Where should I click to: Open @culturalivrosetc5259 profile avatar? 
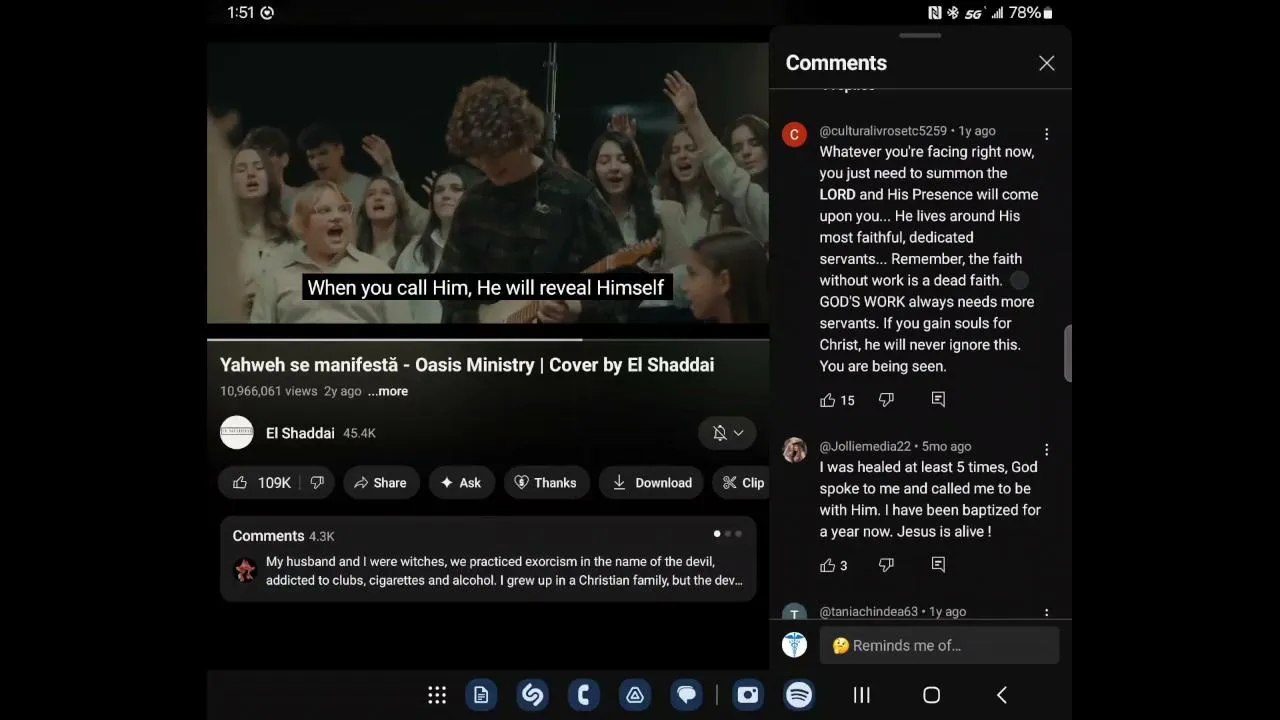pos(794,135)
